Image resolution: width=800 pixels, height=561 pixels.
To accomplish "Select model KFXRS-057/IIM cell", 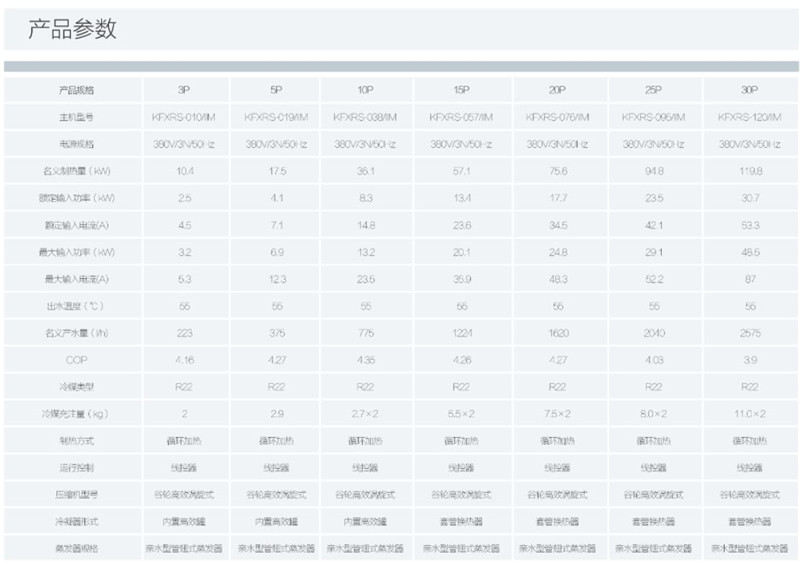I will coord(461,117).
